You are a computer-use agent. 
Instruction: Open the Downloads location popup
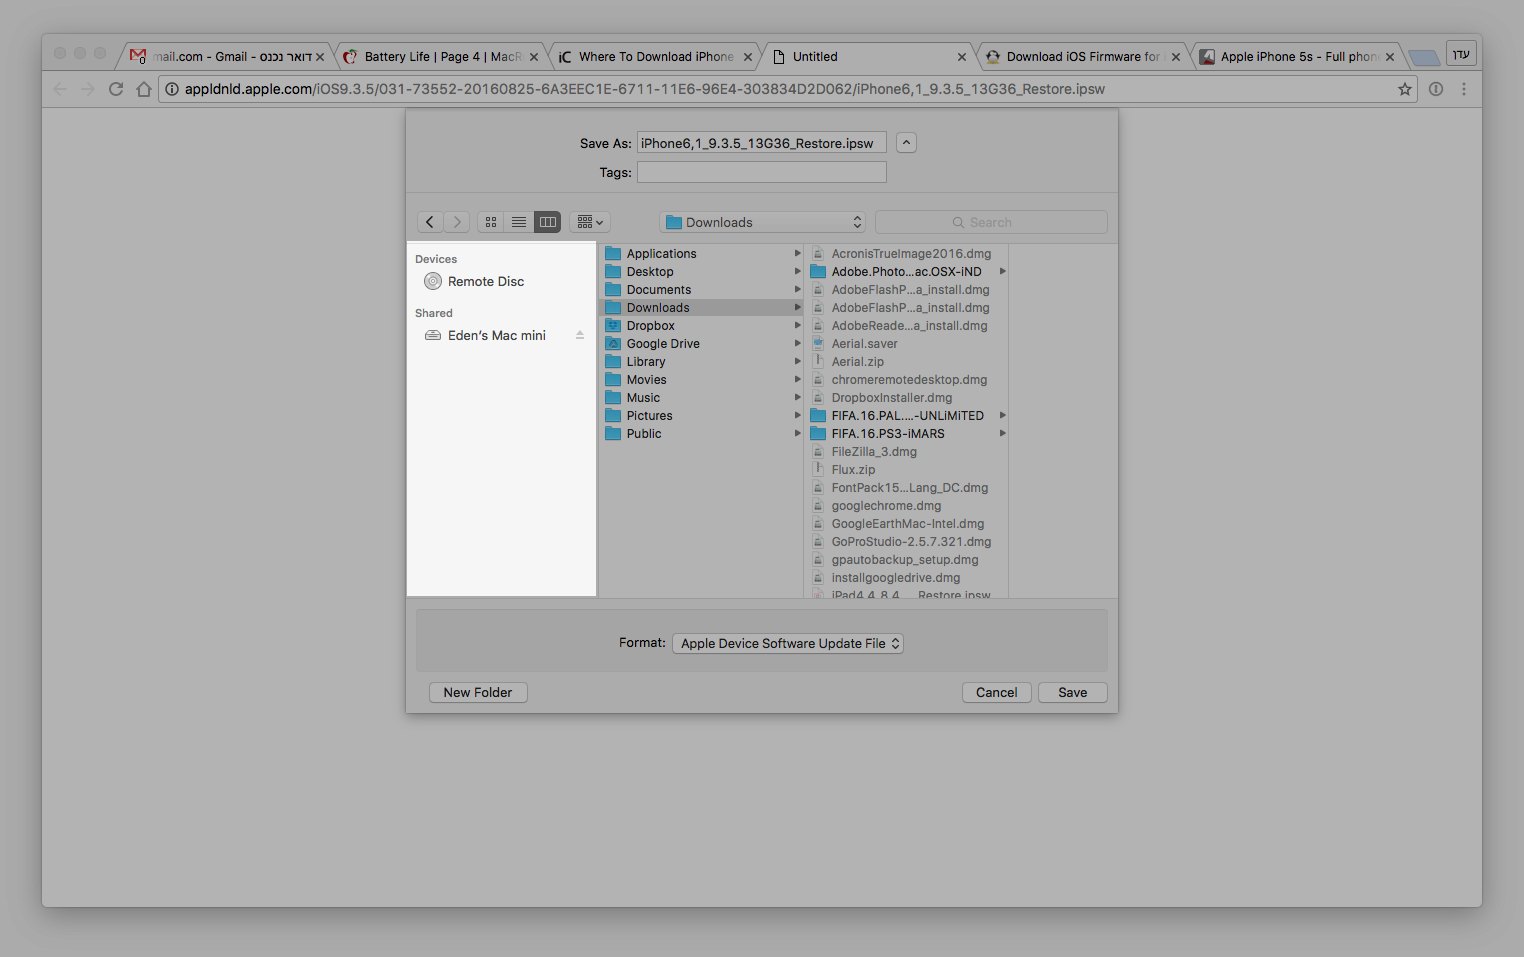tap(763, 222)
